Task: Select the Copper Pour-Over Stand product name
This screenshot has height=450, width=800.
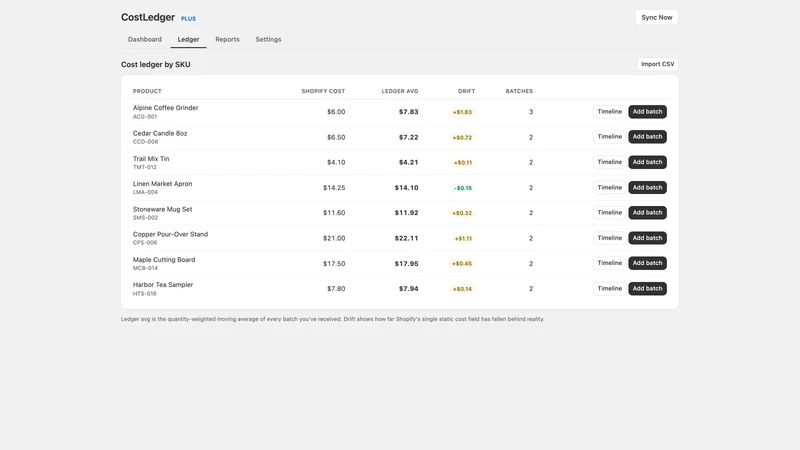Action: pos(170,235)
